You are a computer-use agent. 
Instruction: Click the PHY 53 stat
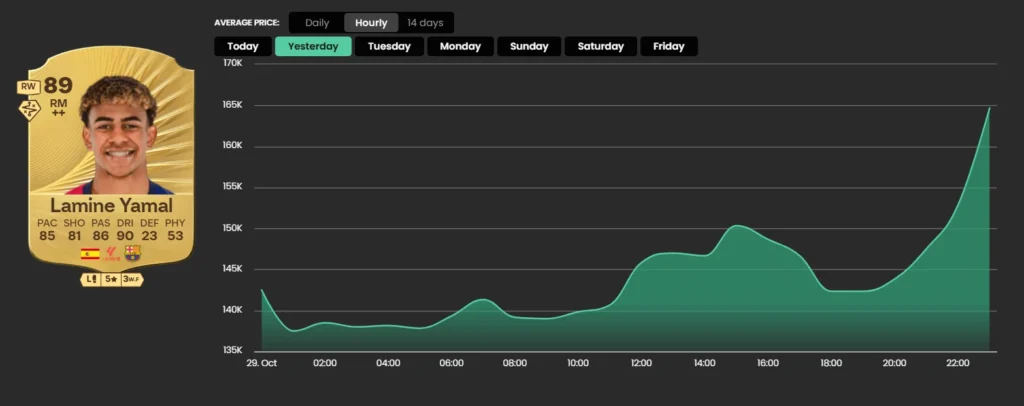click(175, 230)
